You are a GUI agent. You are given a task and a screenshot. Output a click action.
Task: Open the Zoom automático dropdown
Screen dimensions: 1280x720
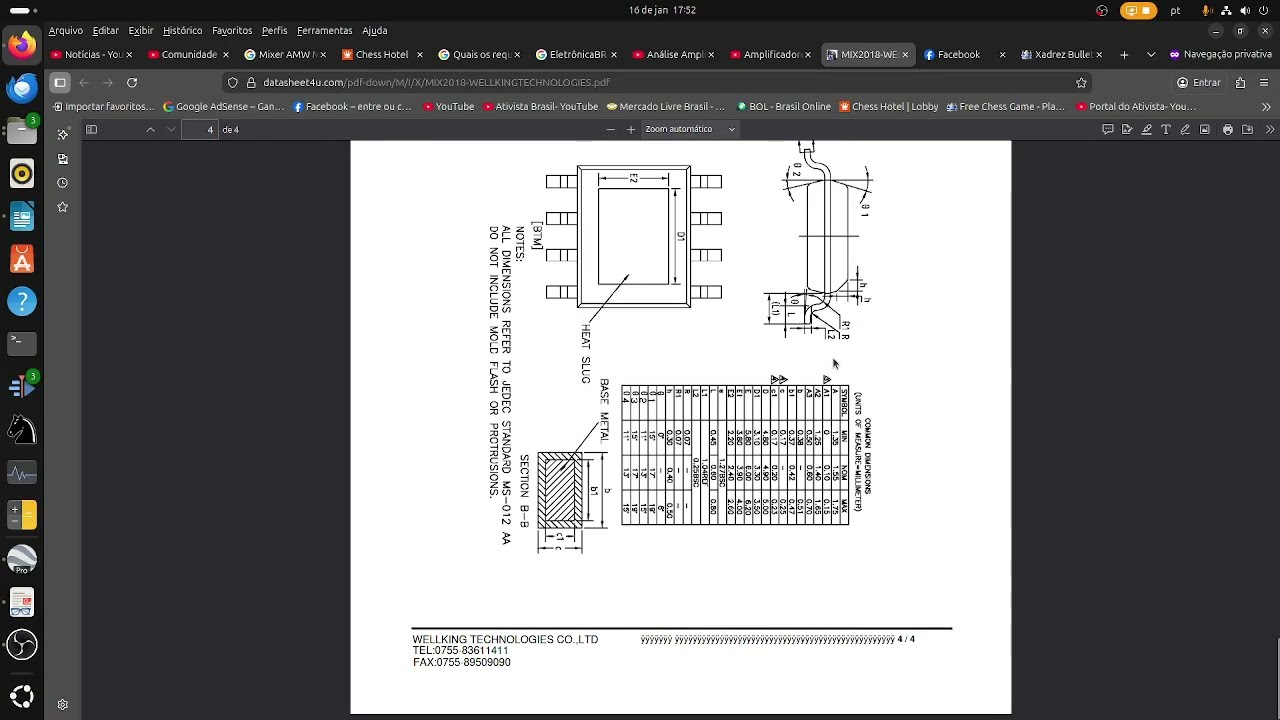tap(690, 129)
